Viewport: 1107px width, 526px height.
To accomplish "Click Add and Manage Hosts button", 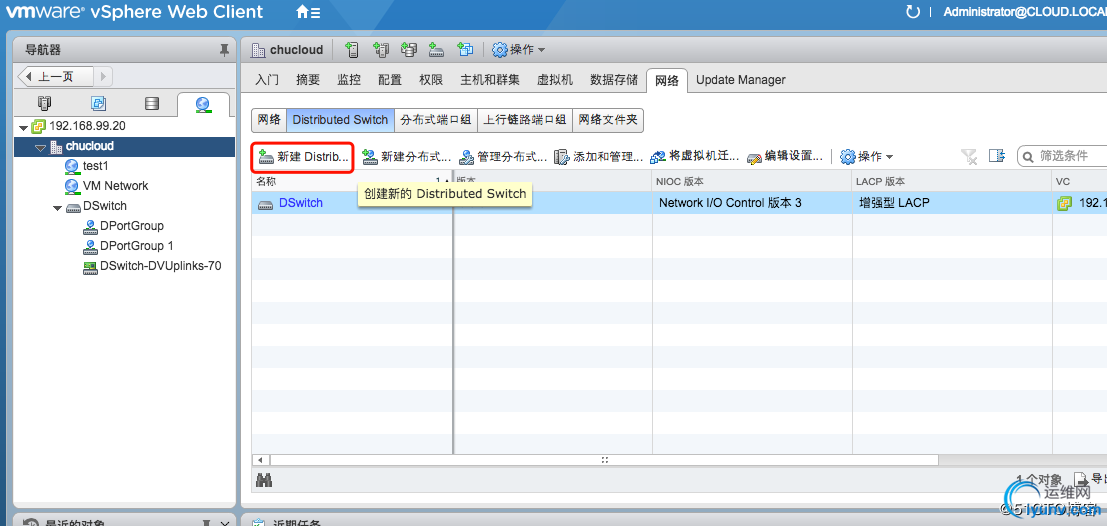I will [598, 156].
